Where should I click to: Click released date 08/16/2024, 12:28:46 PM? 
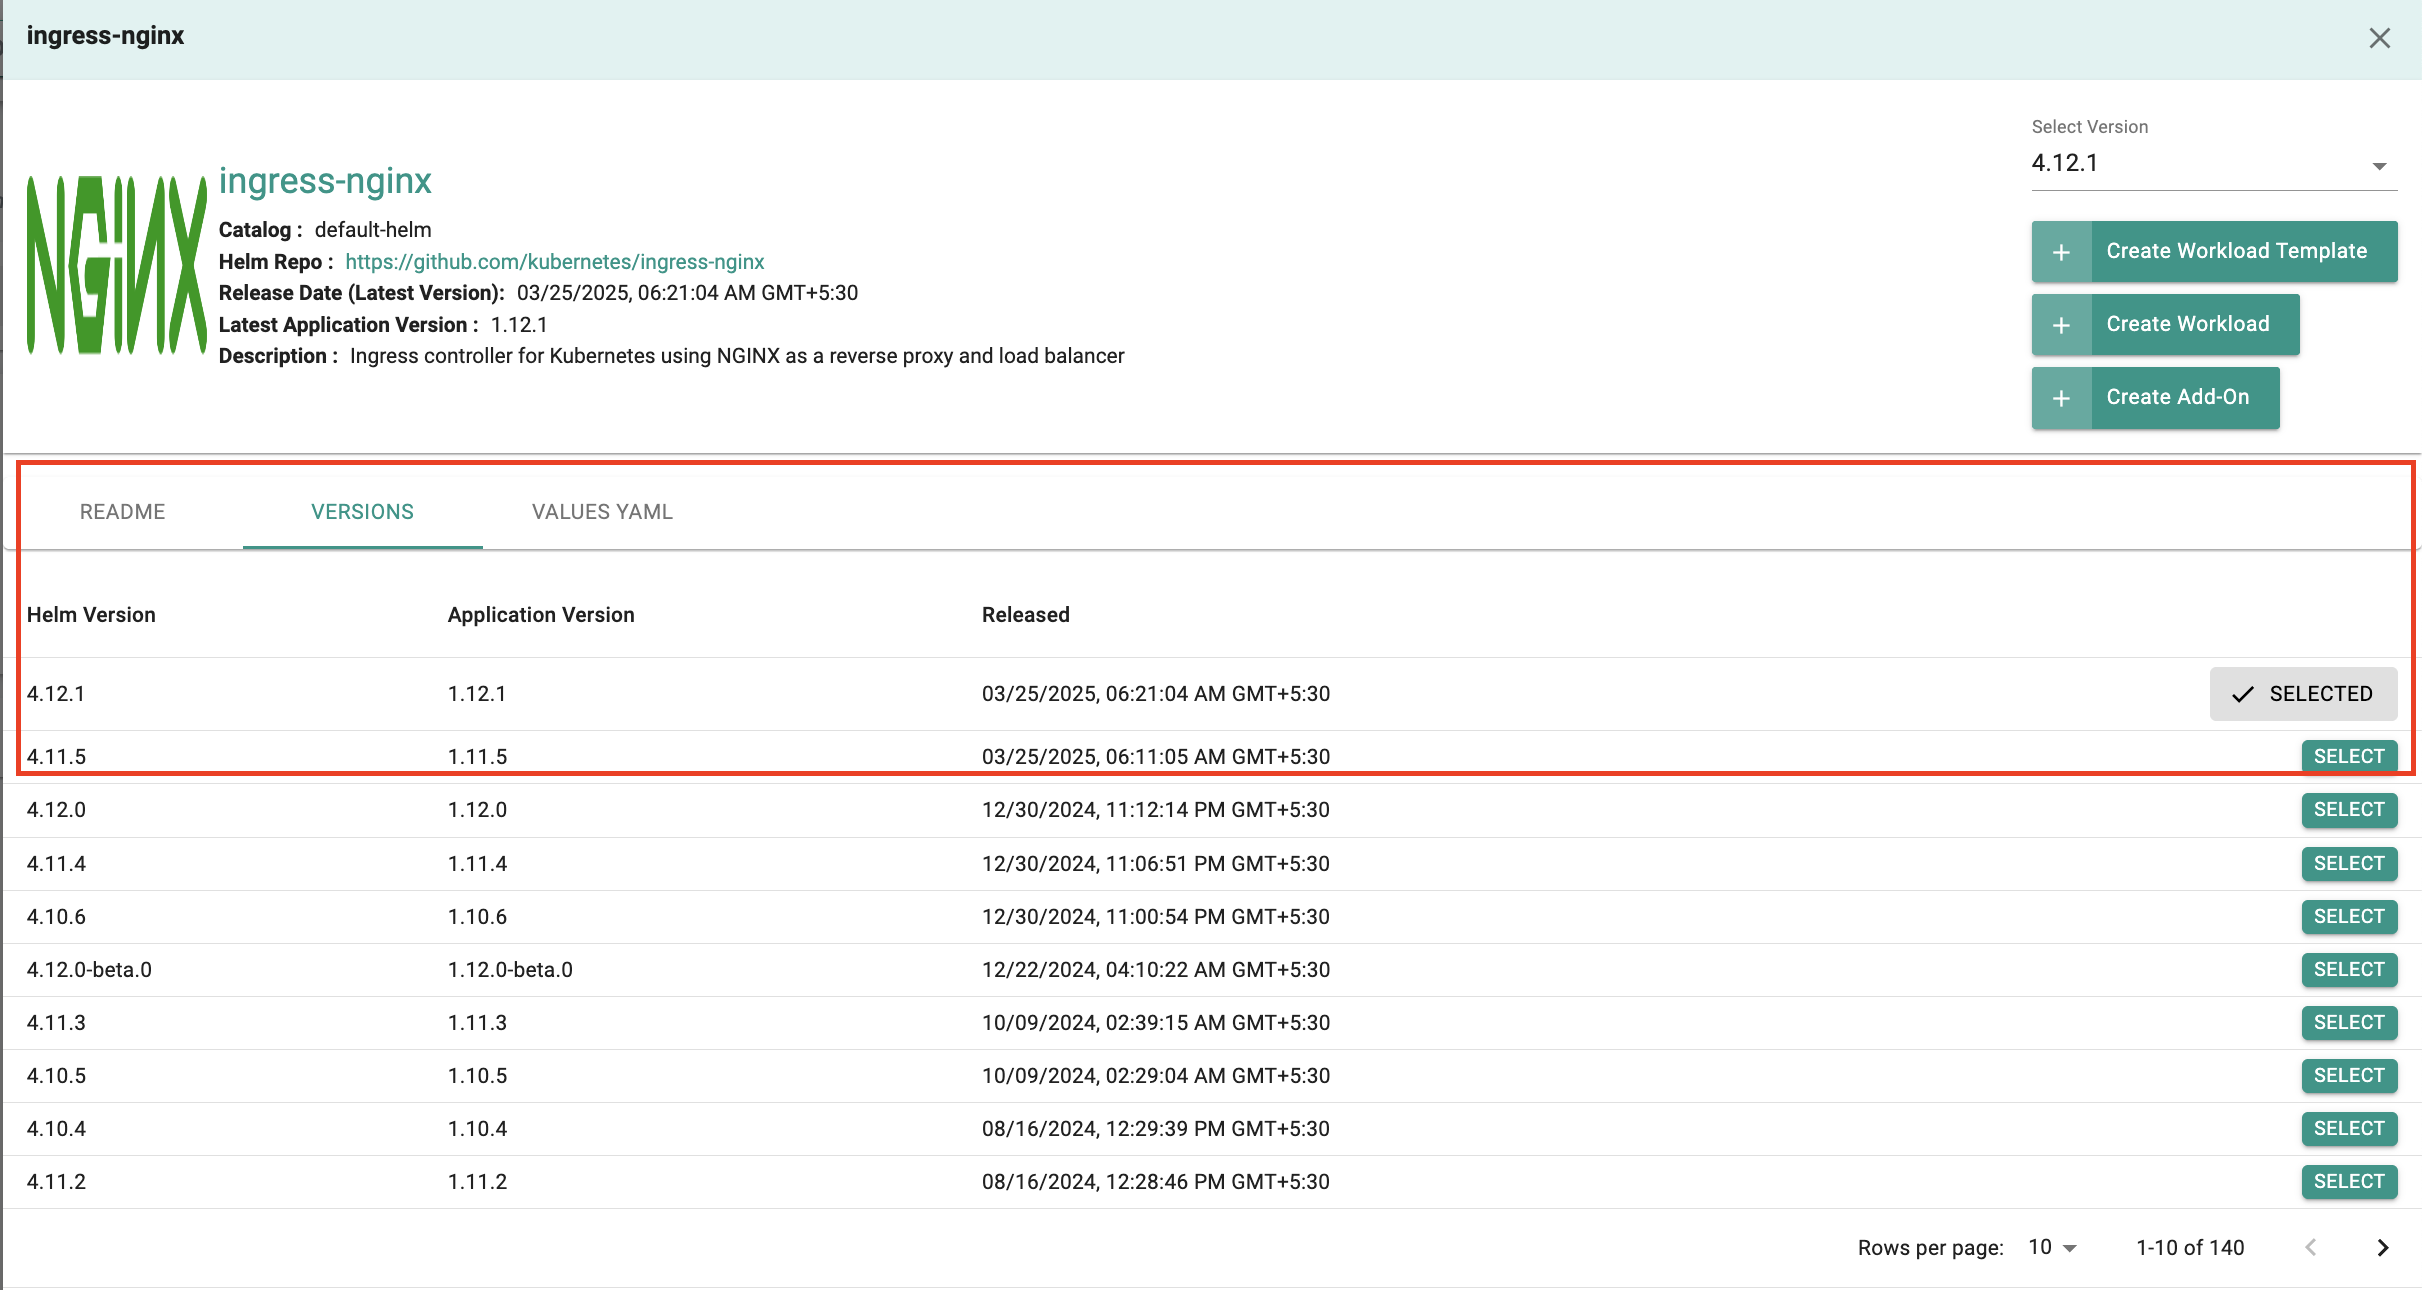point(1156,1182)
